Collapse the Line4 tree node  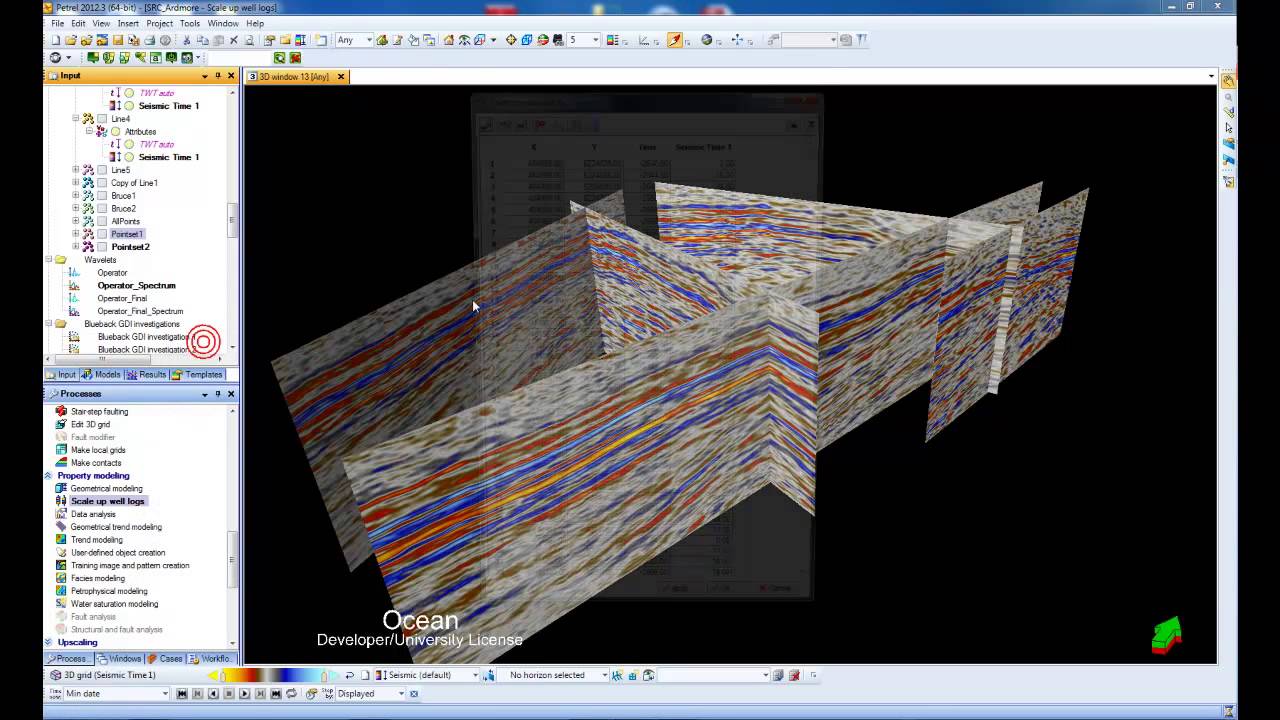pos(76,119)
